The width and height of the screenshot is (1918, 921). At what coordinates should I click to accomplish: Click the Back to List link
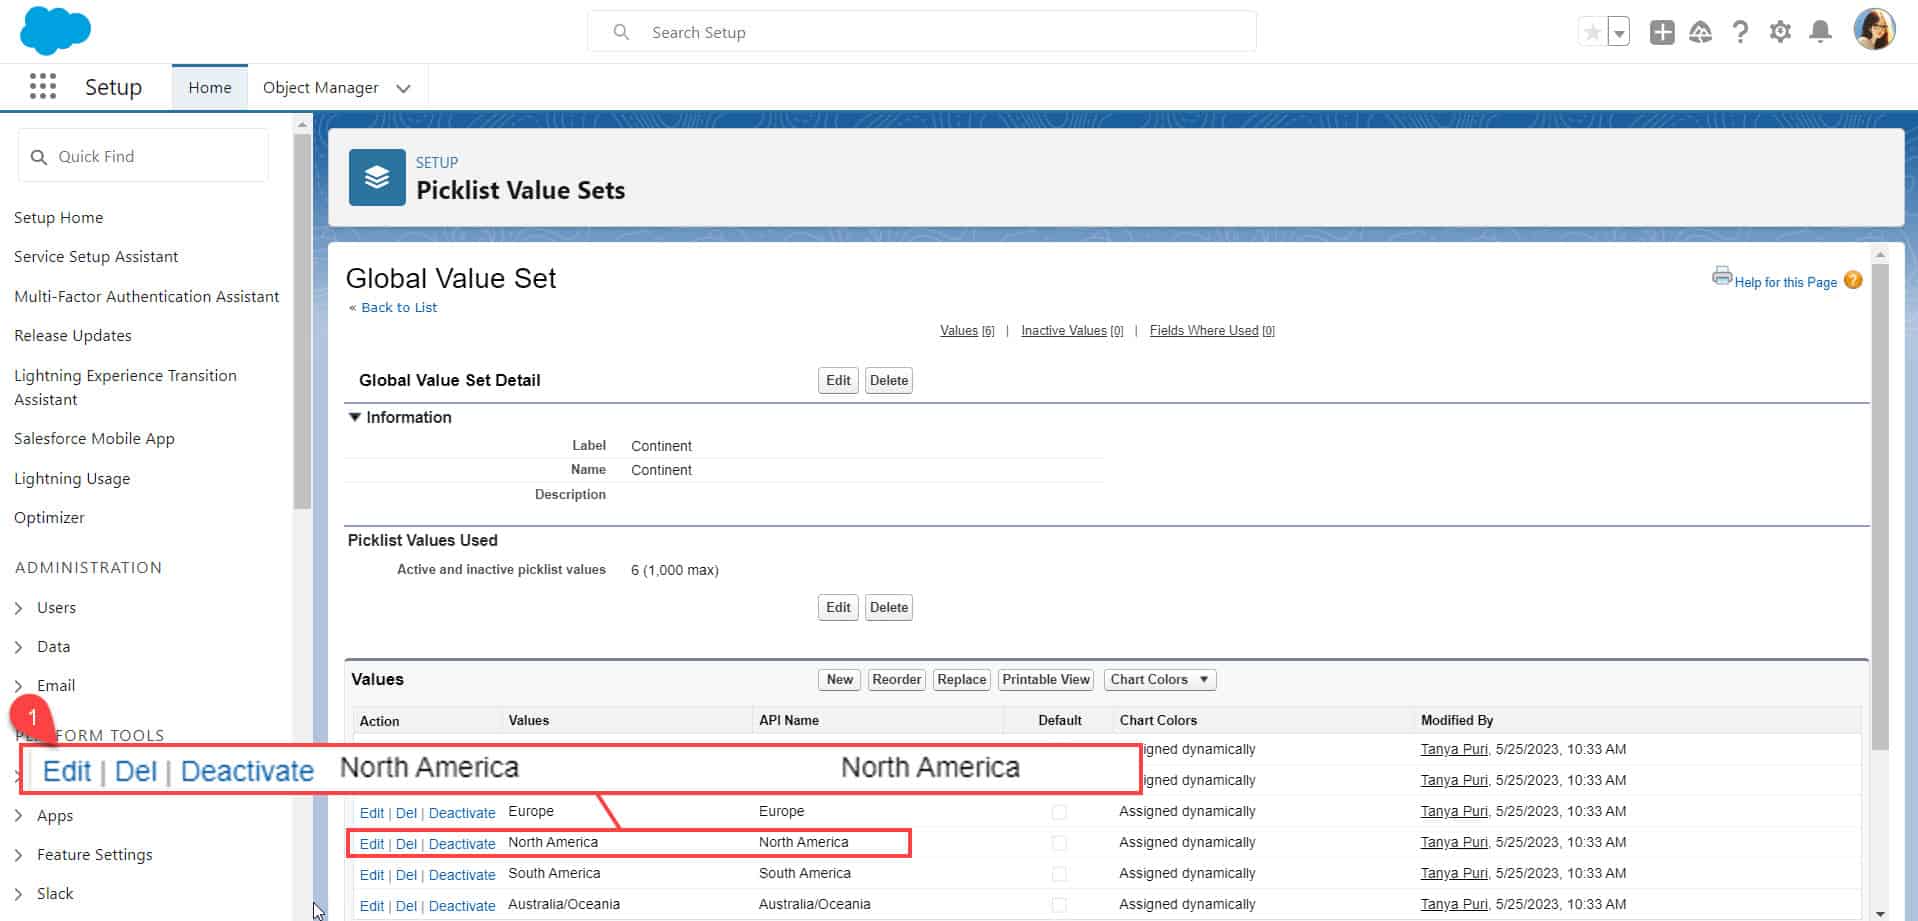point(399,307)
